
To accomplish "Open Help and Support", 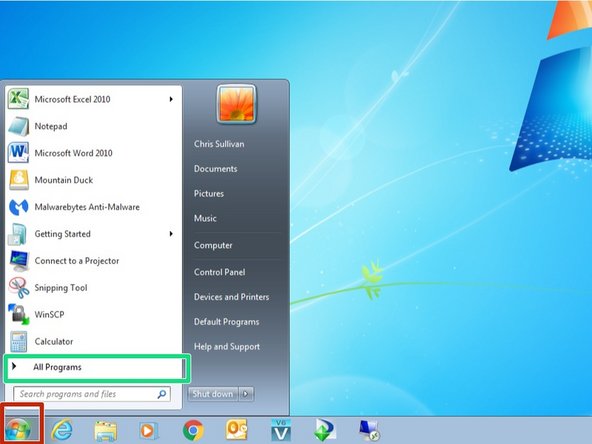I will tap(227, 347).
